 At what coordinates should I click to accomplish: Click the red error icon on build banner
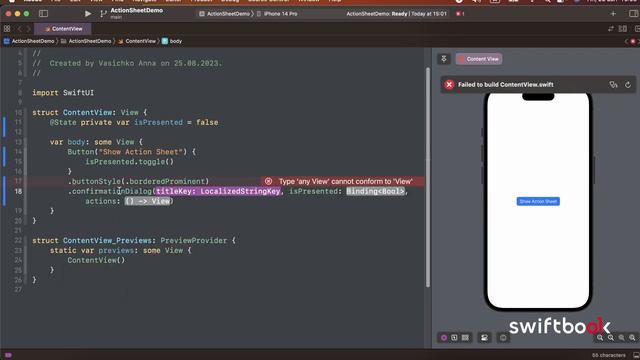click(x=449, y=84)
